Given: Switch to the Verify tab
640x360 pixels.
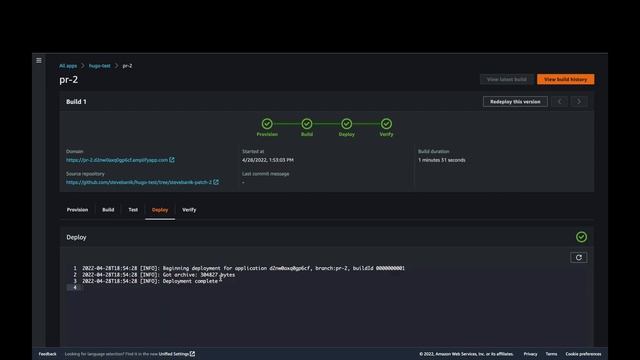Looking at the screenshot, I should [189, 210].
